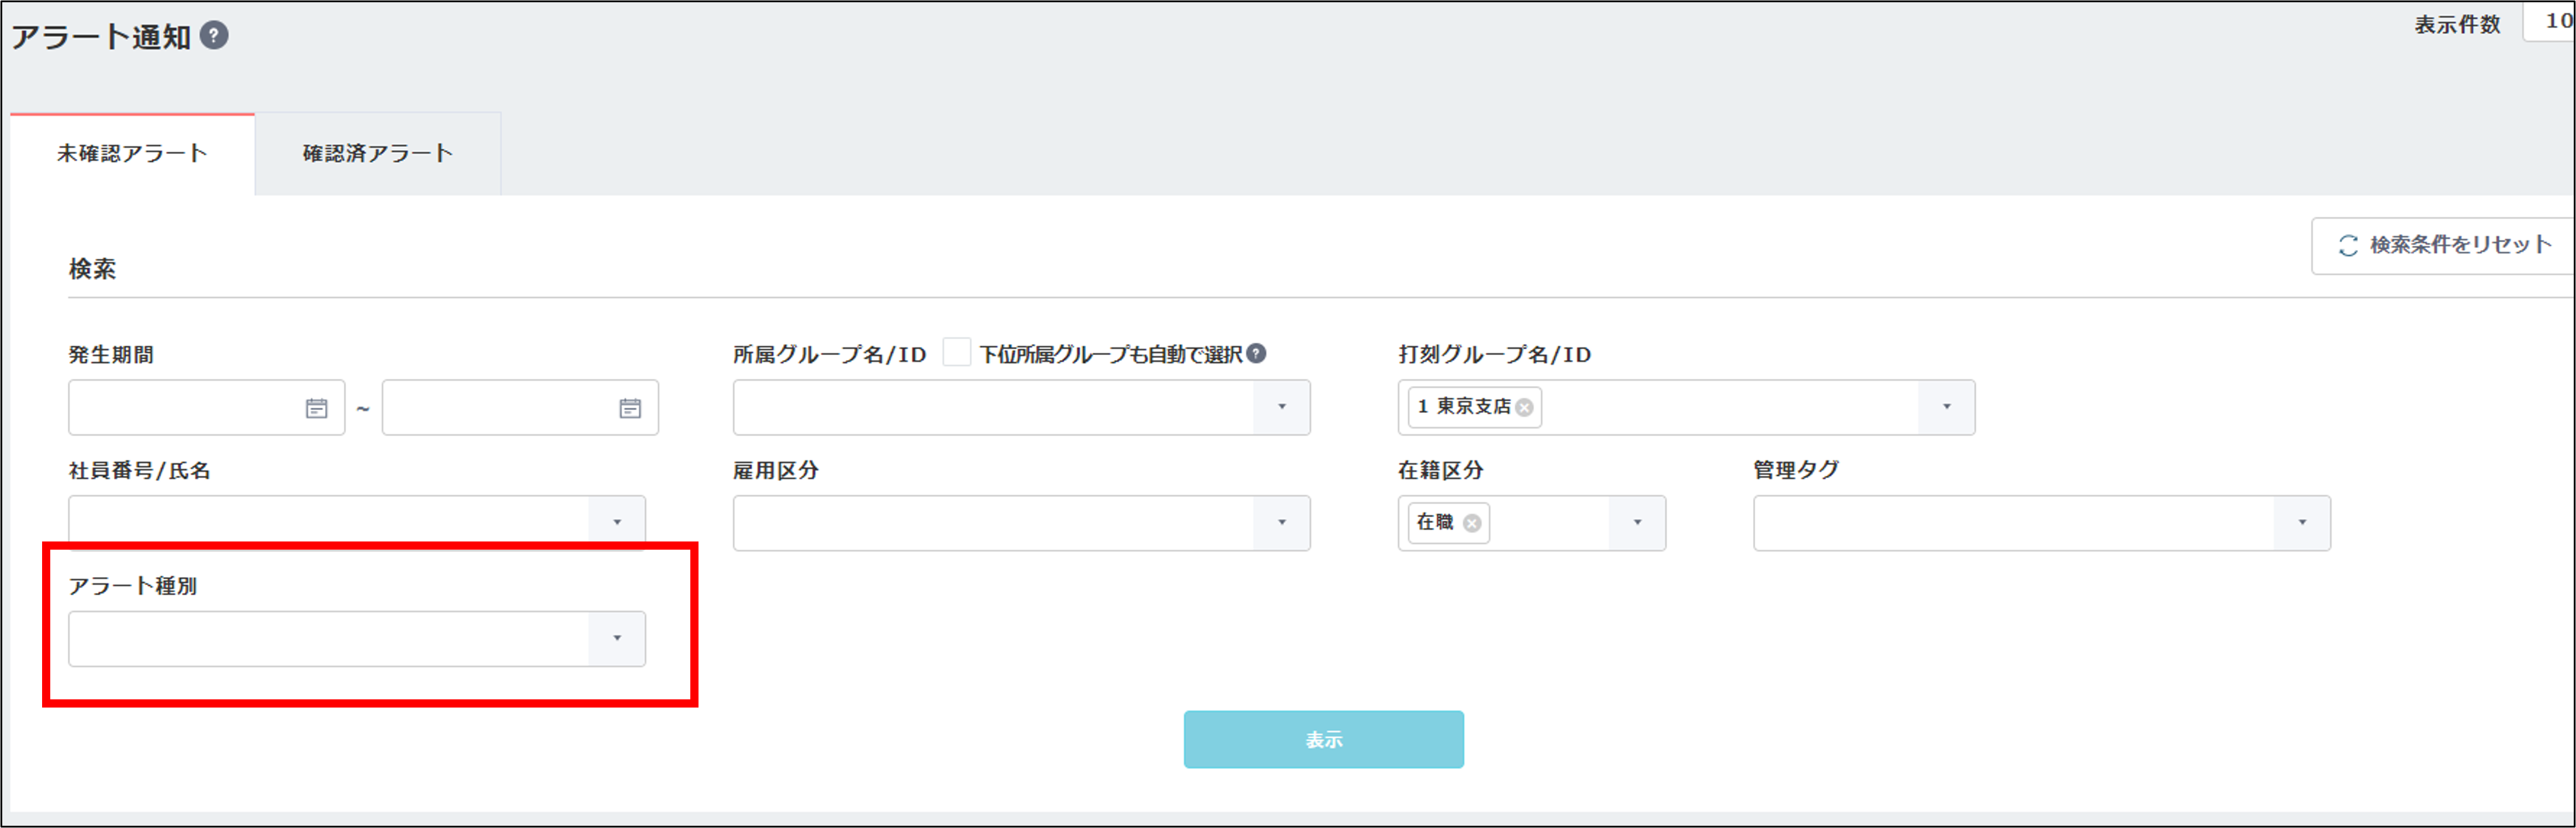
Task: Click help icon beside アラート通知 title
Action: (x=214, y=36)
